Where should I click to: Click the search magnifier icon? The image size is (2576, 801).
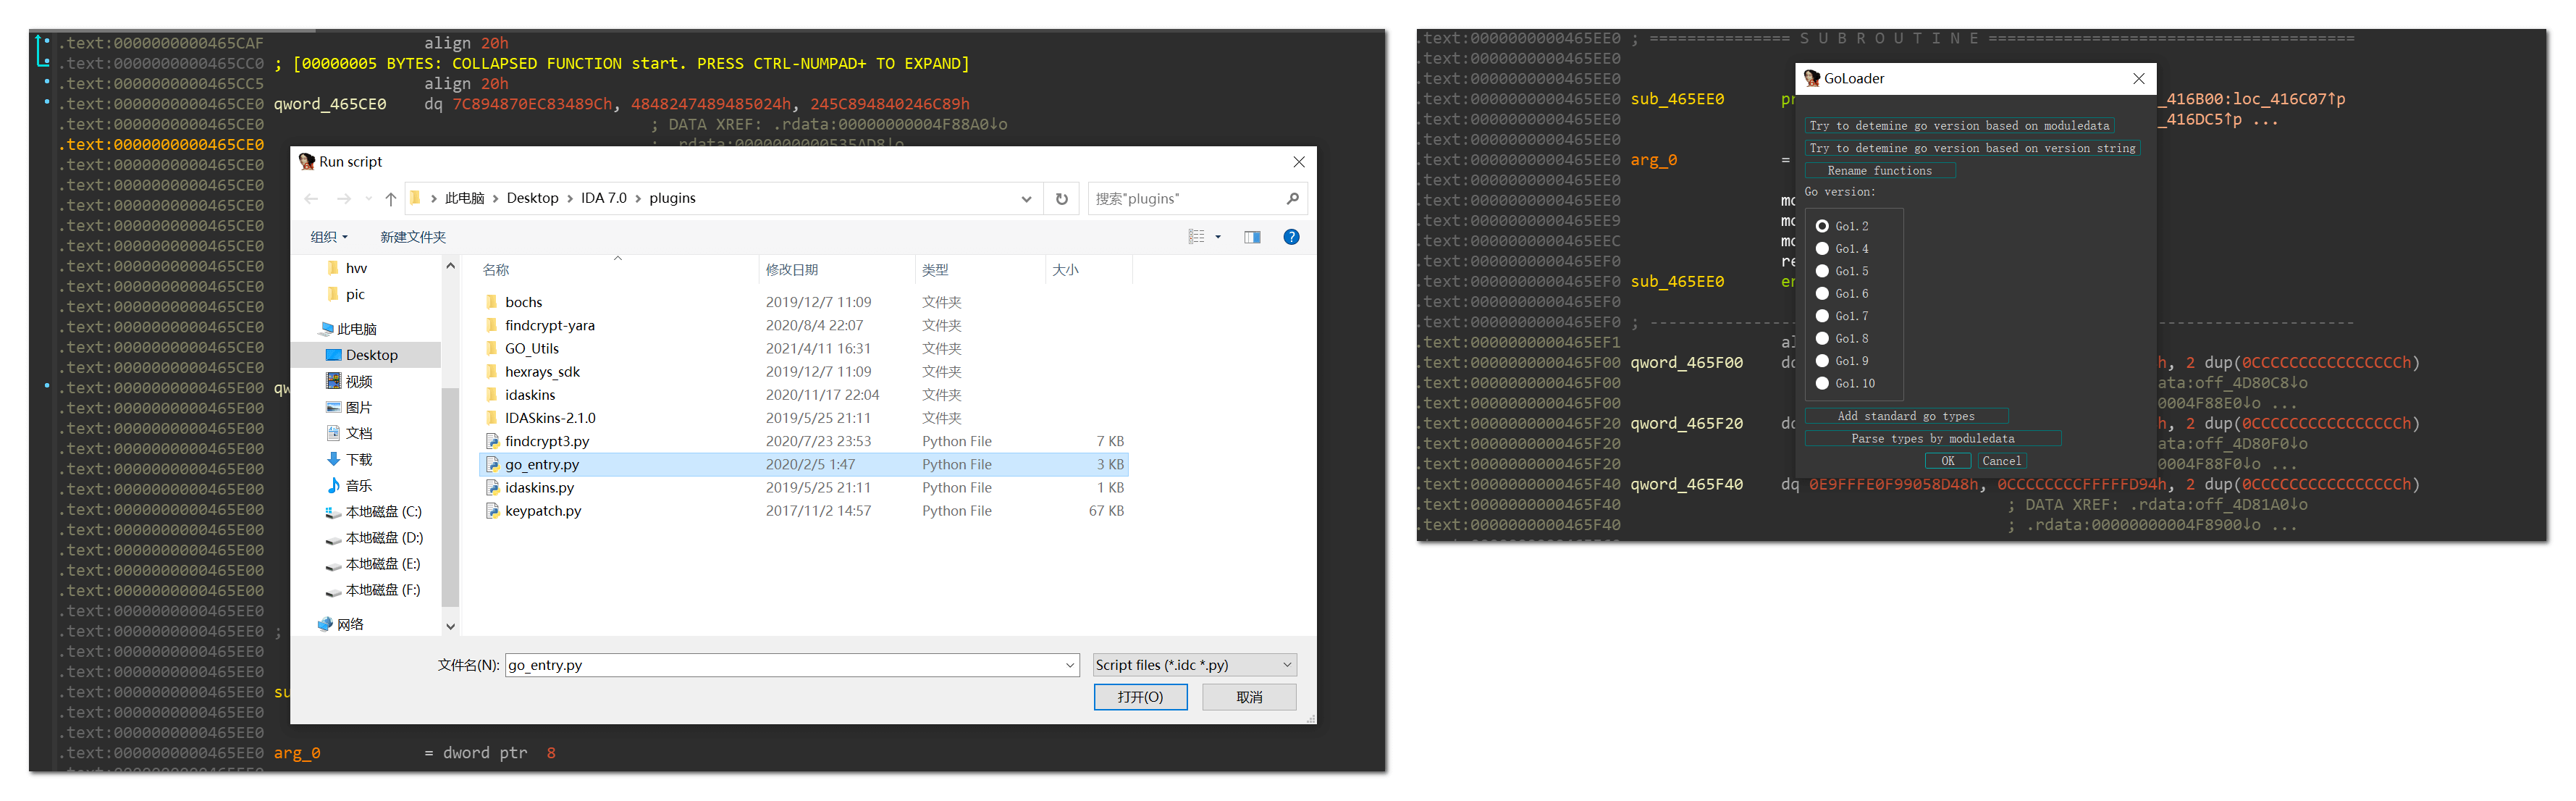[x=1292, y=199]
